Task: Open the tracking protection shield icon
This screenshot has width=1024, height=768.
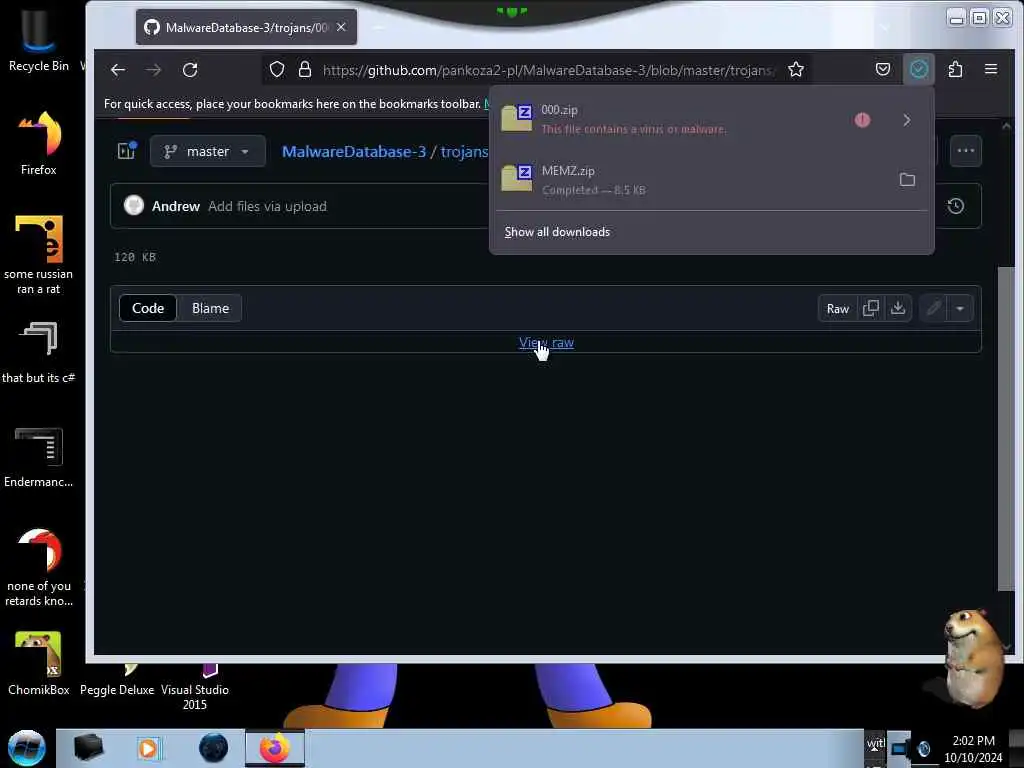Action: (277, 70)
